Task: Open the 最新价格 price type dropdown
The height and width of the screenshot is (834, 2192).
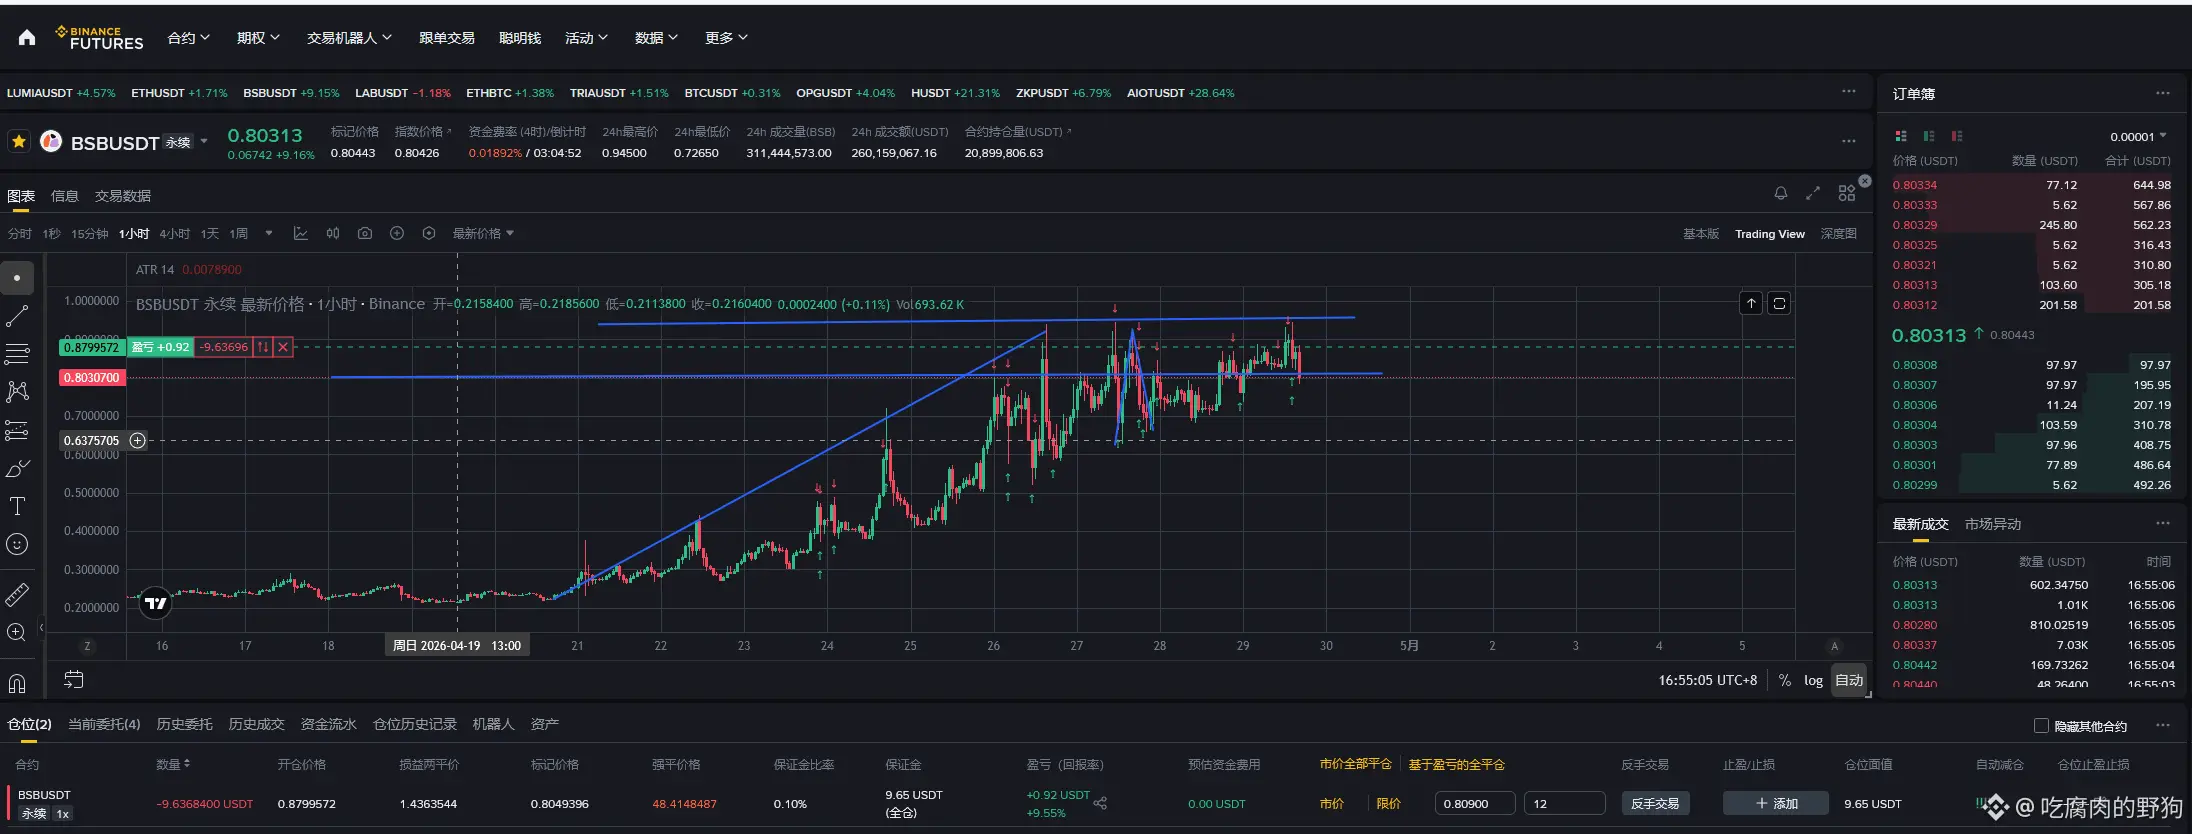Action: point(483,234)
